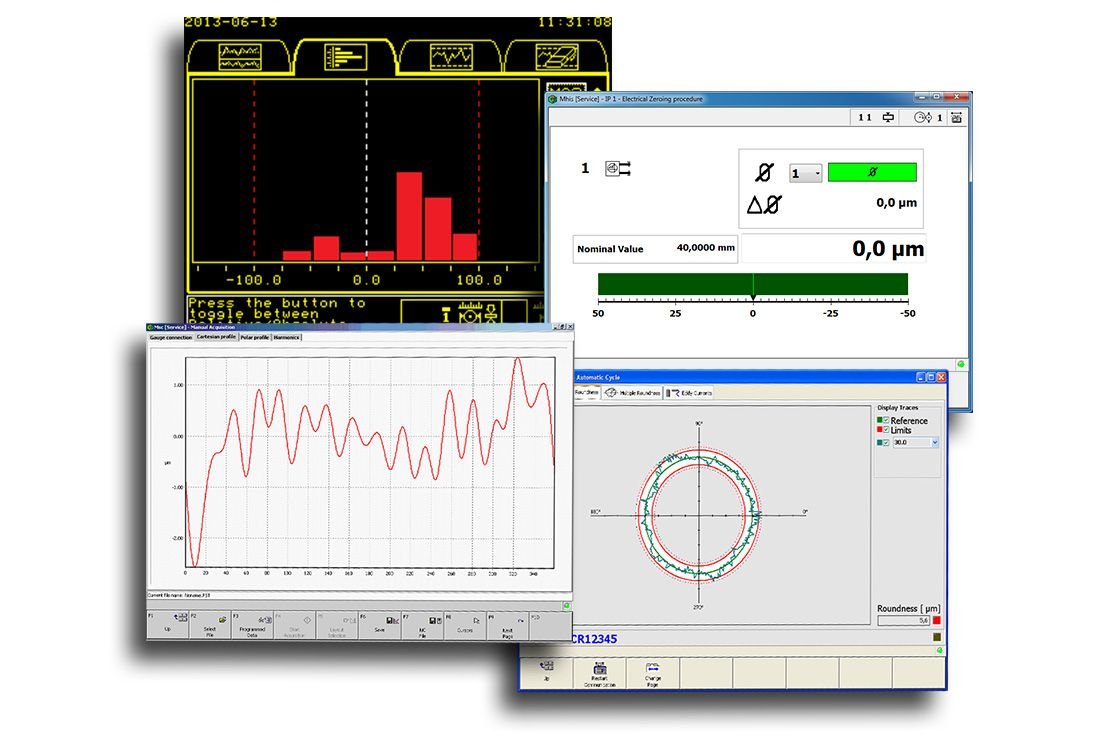This screenshot has width=1100, height=733.
Task: Click the red swatch next to Roundness value
Action: coord(936,621)
